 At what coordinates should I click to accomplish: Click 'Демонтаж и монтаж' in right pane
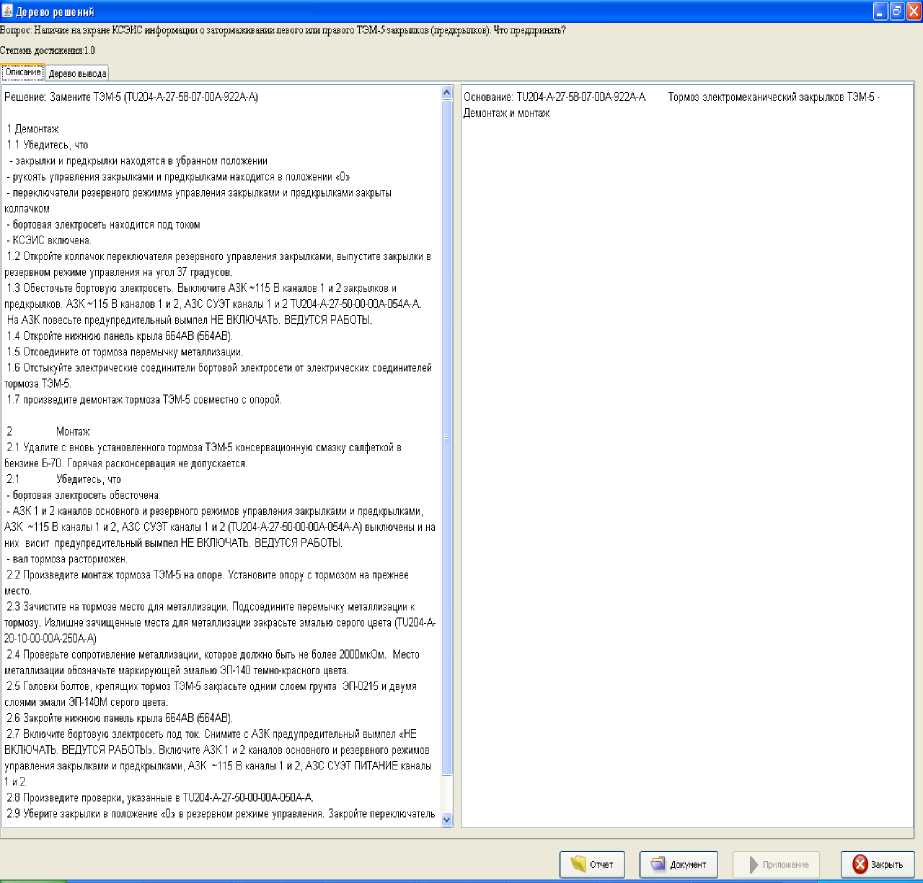506,113
